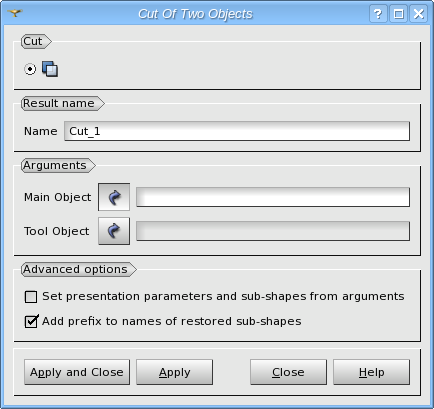Open Help via the Help button
The height and width of the screenshot is (409, 434).
[372, 372]
